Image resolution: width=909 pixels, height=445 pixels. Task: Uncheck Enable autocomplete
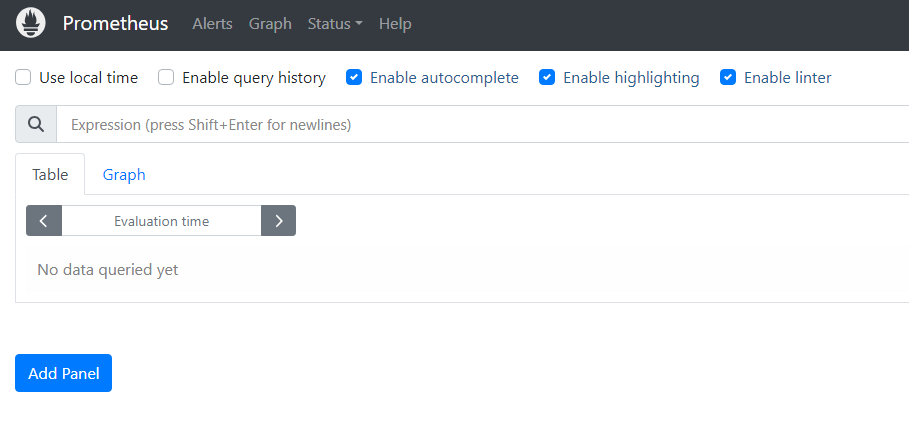[x=354, y=77]
